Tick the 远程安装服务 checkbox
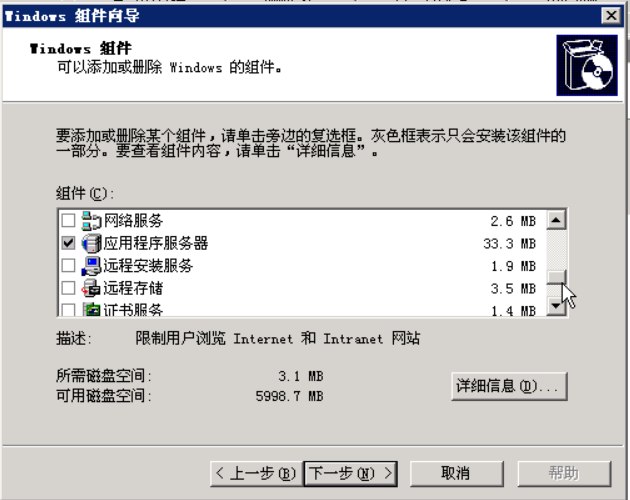630x500 pixels. [x=68, y=265]
